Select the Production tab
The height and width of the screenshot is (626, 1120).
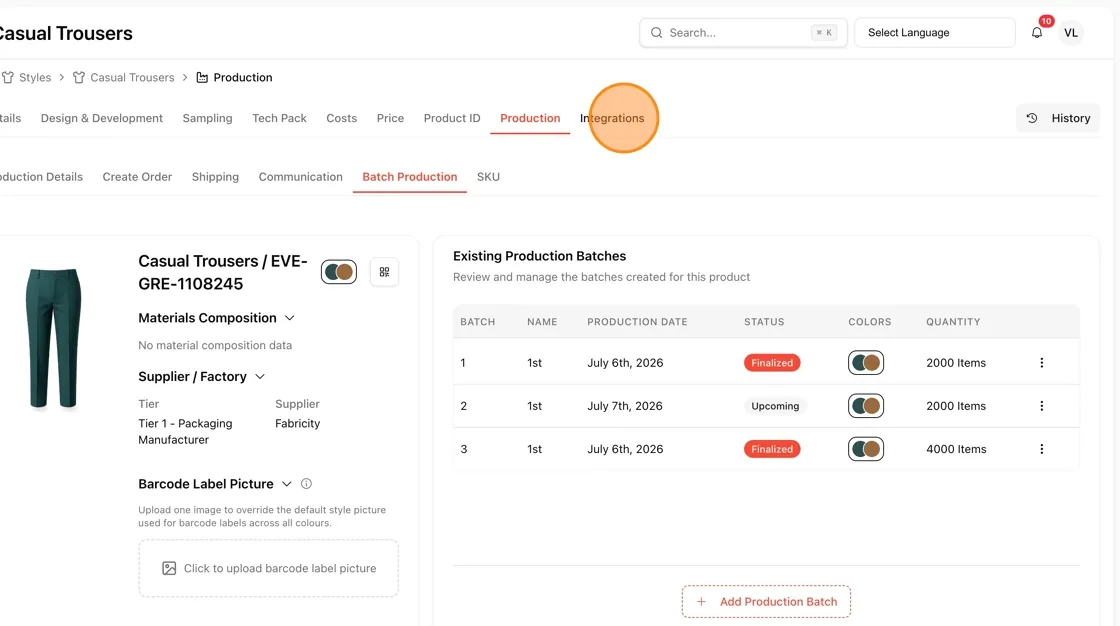coord(530,119)
